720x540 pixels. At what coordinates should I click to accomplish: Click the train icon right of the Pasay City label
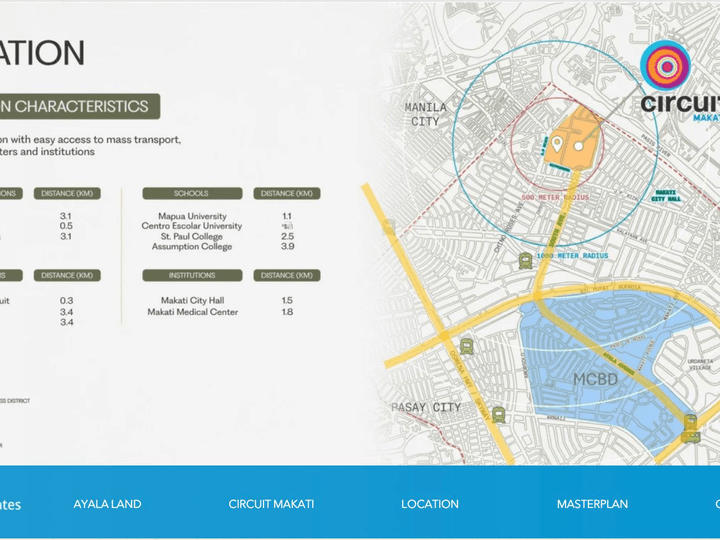tap(498, 414)
